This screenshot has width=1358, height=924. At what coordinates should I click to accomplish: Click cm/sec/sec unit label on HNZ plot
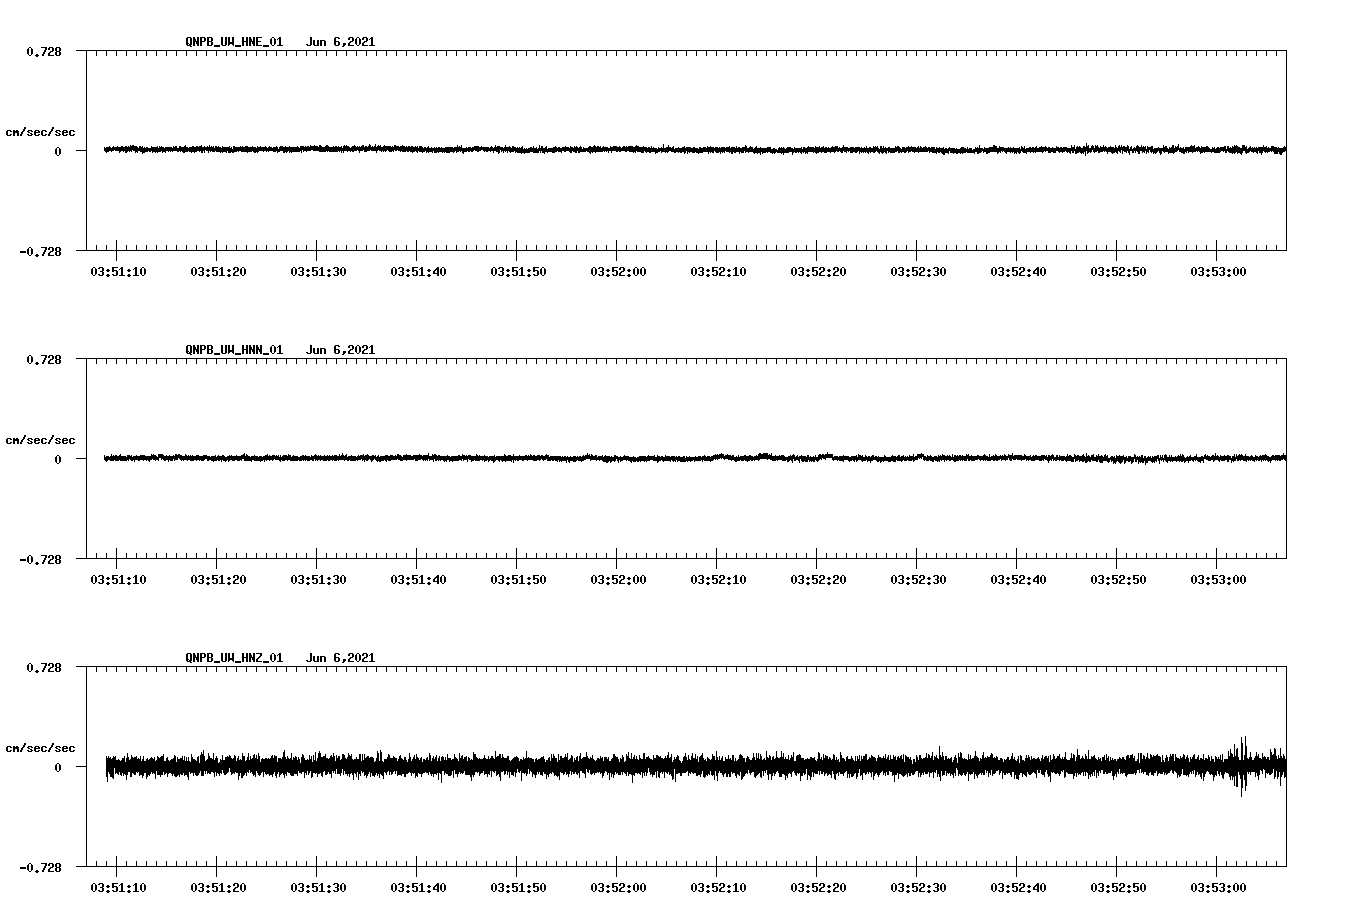pos(41,748)
